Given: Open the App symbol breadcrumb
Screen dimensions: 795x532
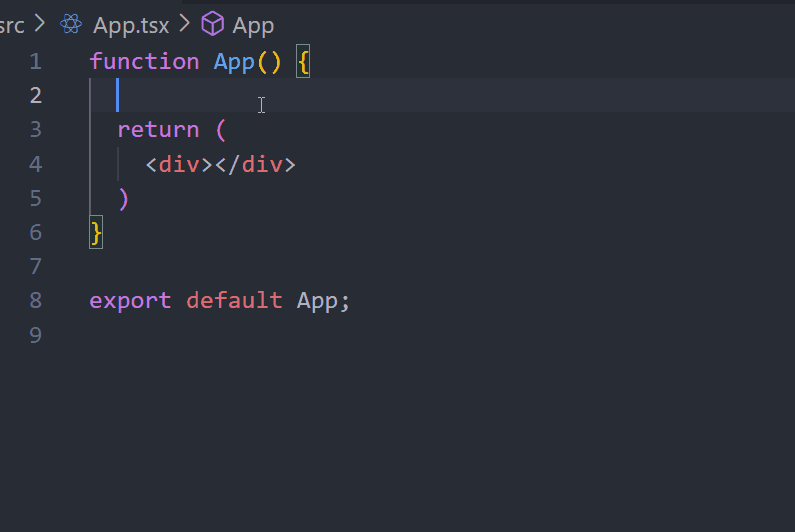Looking at the screenshot, I should (x=253, y=25).
